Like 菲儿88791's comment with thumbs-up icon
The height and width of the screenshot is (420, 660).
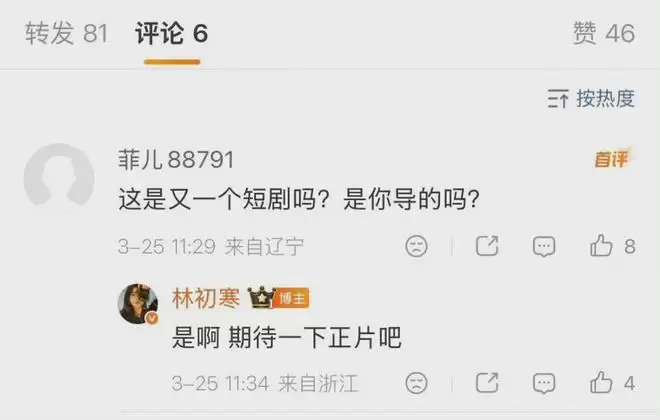pos(601,246)
